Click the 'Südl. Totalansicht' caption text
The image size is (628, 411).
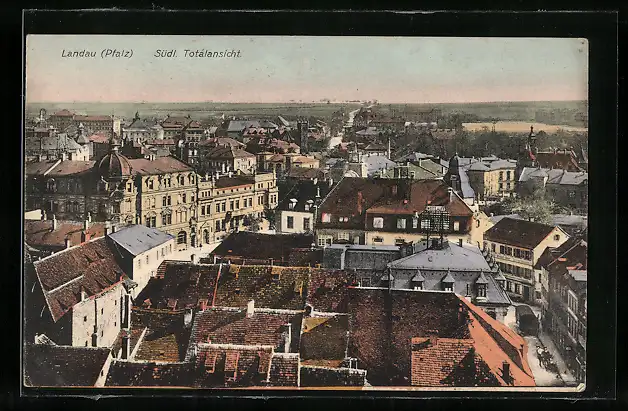(198, 54)
